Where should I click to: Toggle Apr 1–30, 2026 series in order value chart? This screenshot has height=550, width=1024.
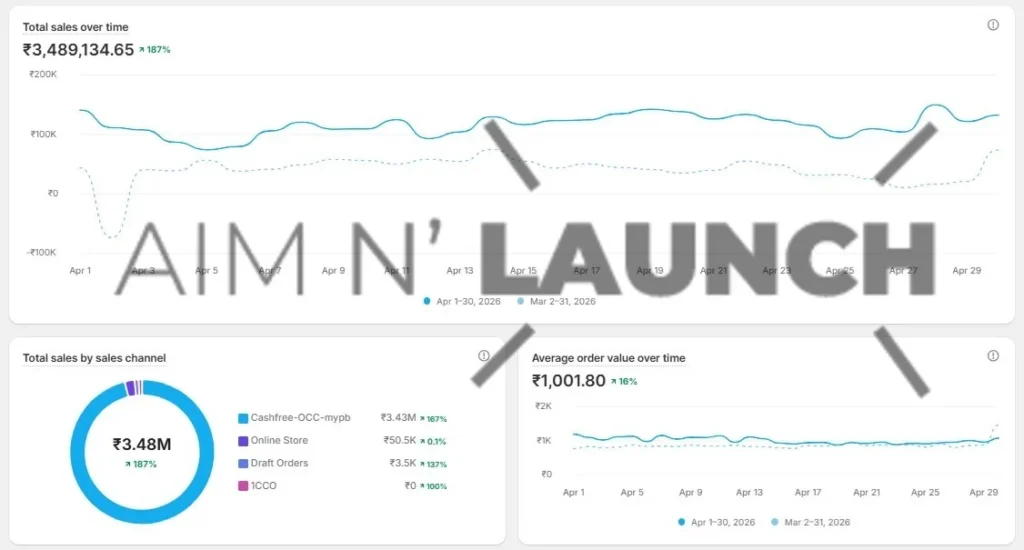(716, 522)
